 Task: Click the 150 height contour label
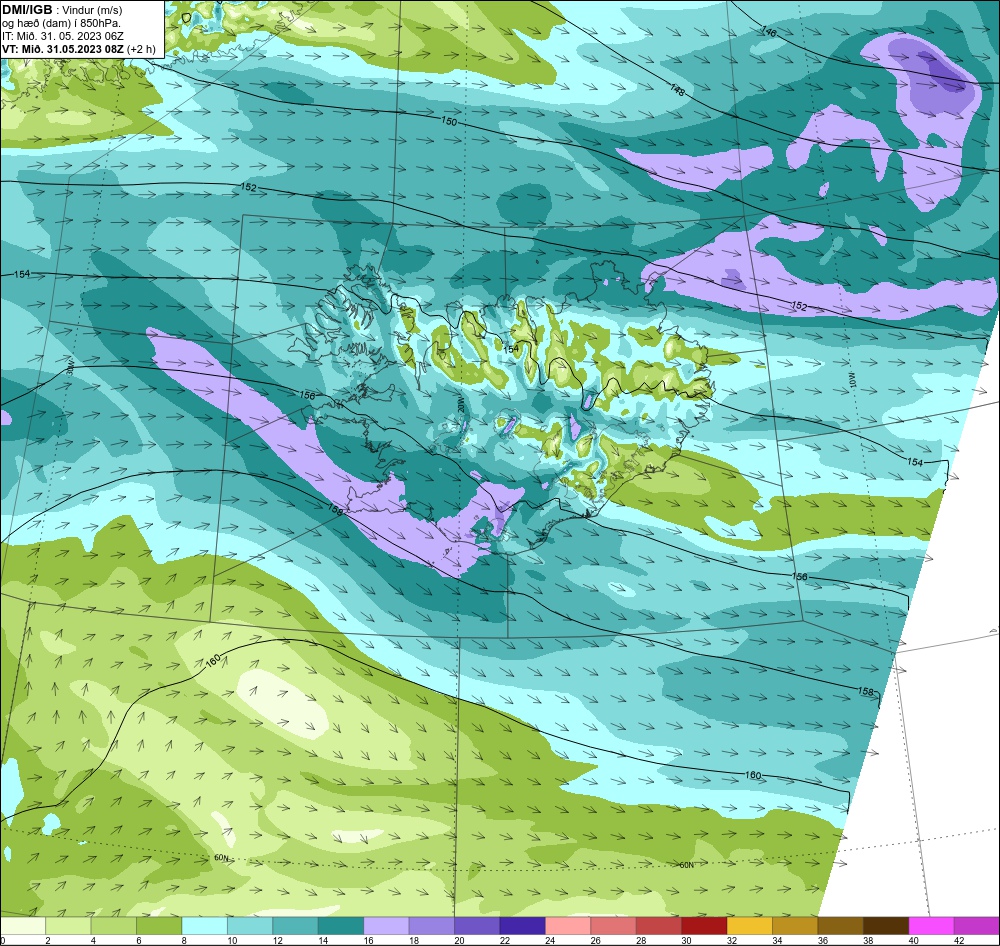point(450,121)
